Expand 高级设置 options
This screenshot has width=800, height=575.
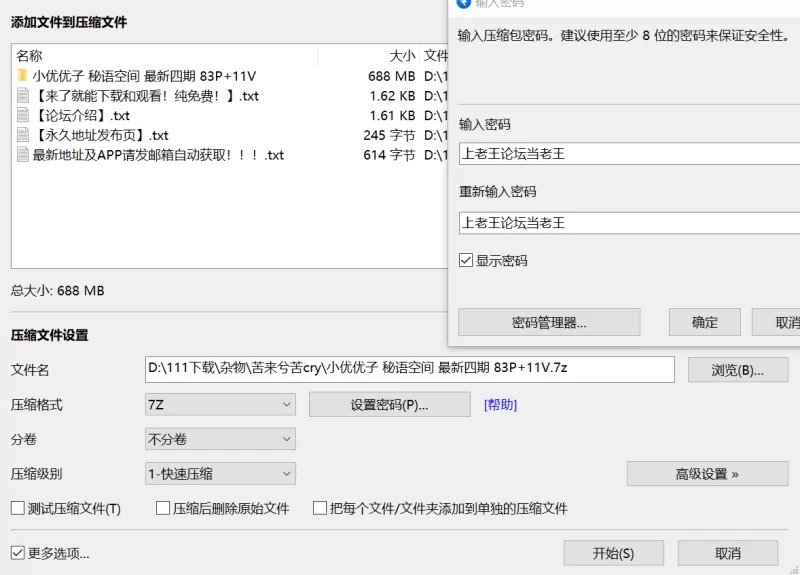(708, 474)
